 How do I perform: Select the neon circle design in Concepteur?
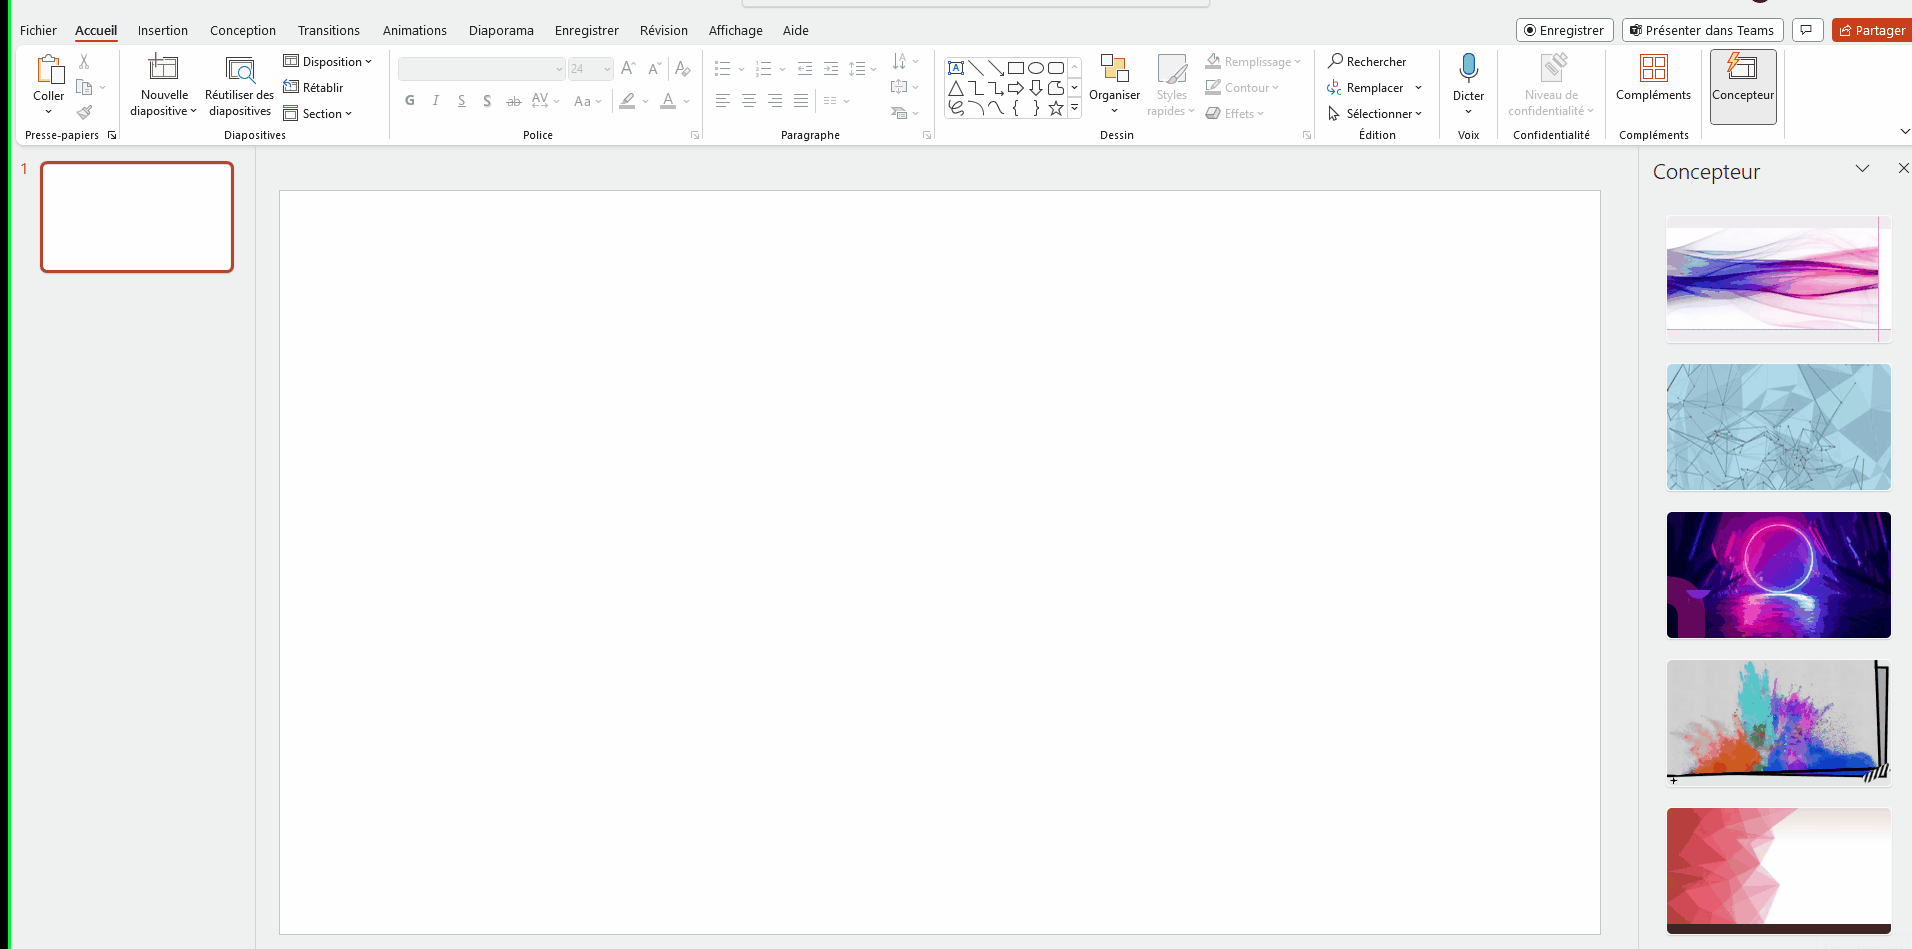pyautogui.click(x=1777, y=575)
